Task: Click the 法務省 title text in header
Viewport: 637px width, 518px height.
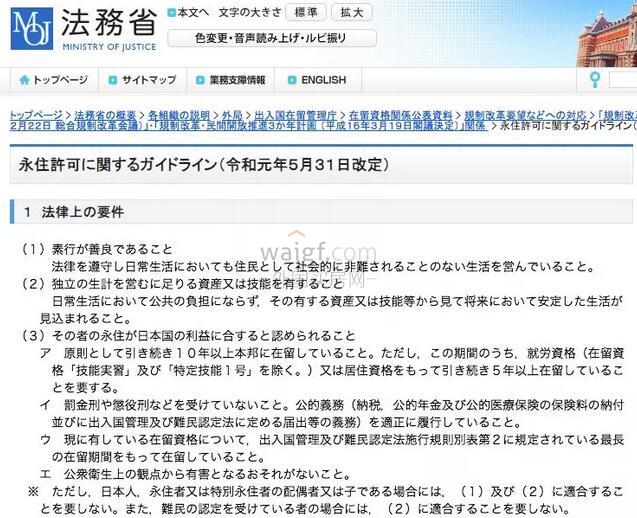Action: click(x=109, y=23)
